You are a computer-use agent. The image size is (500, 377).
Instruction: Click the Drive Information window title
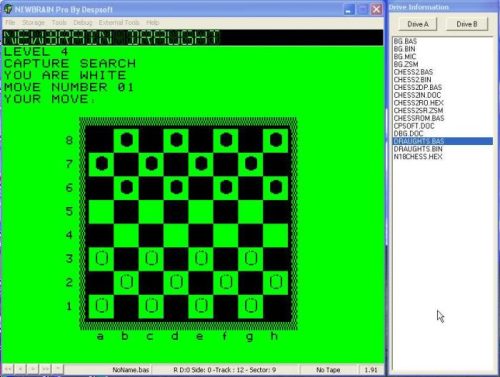click(419, 7)
